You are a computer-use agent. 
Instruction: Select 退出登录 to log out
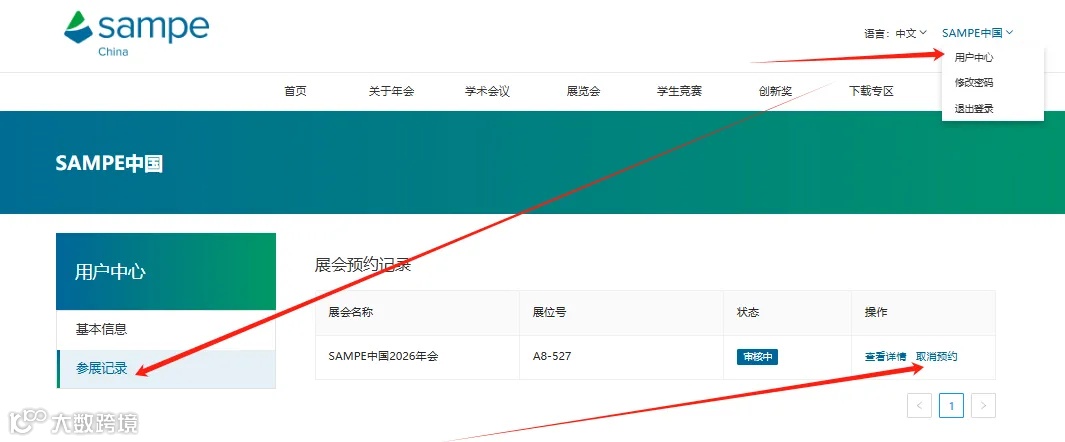[974, 109]
